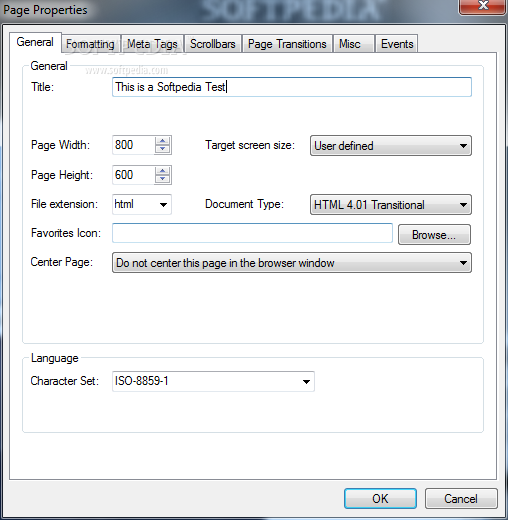
Task: Open the Target screen size dropdown
Action: [391, 146]
